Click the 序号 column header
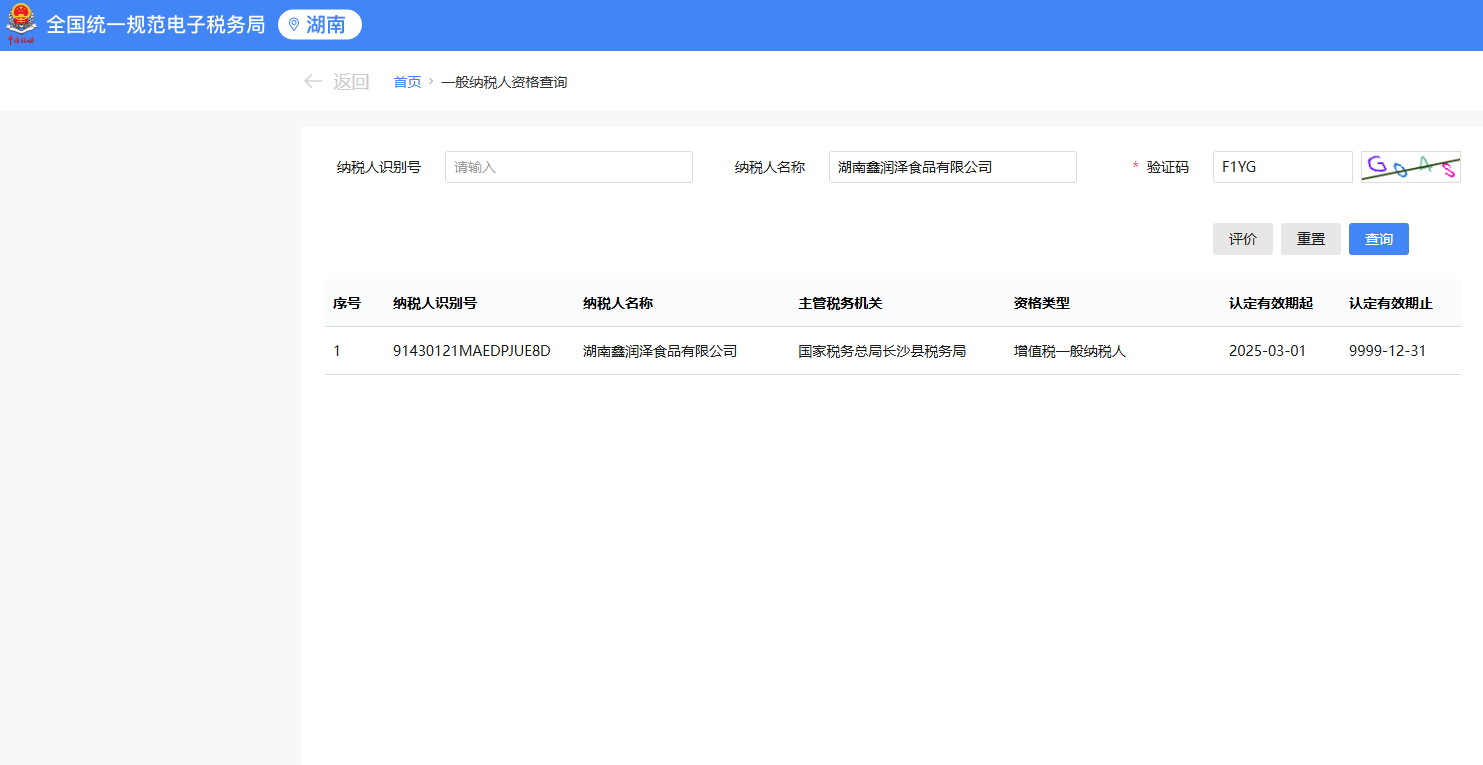 pos(347,303)
